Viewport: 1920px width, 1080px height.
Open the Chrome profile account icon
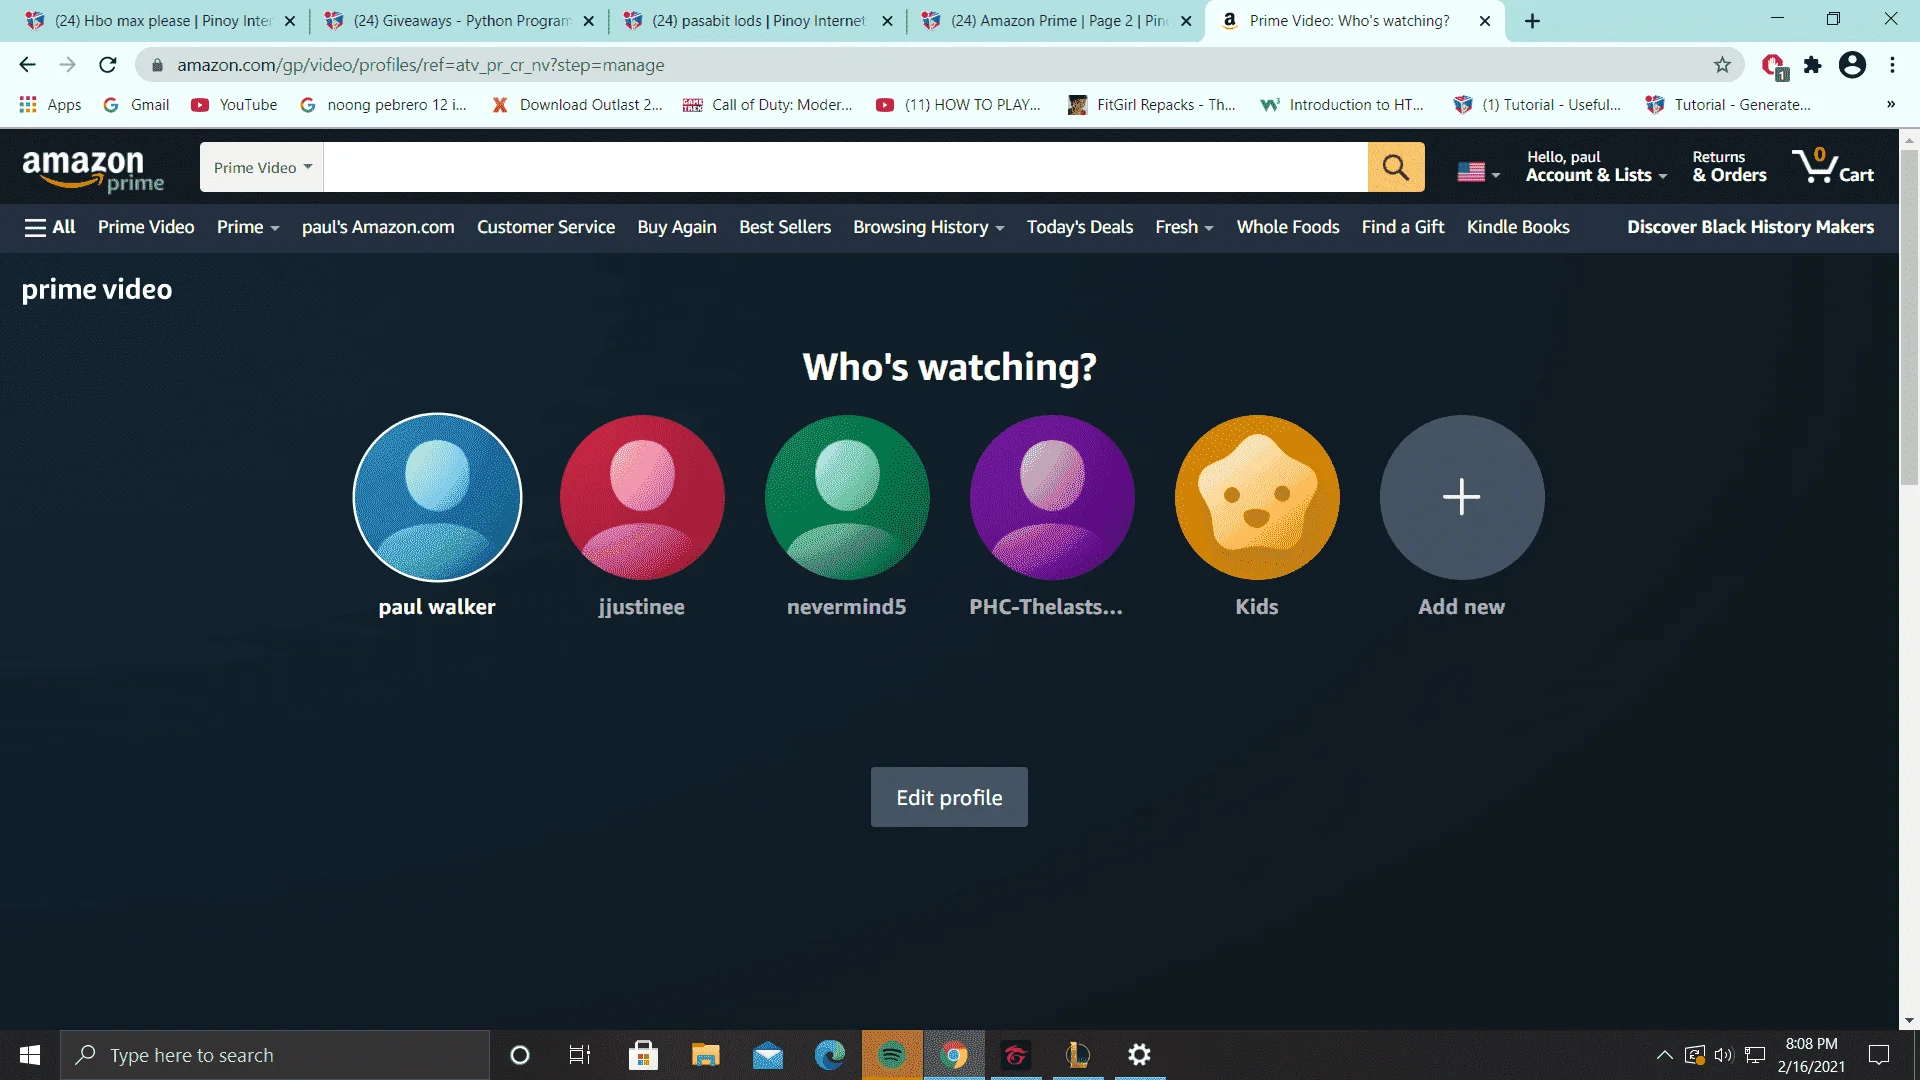1852,65
